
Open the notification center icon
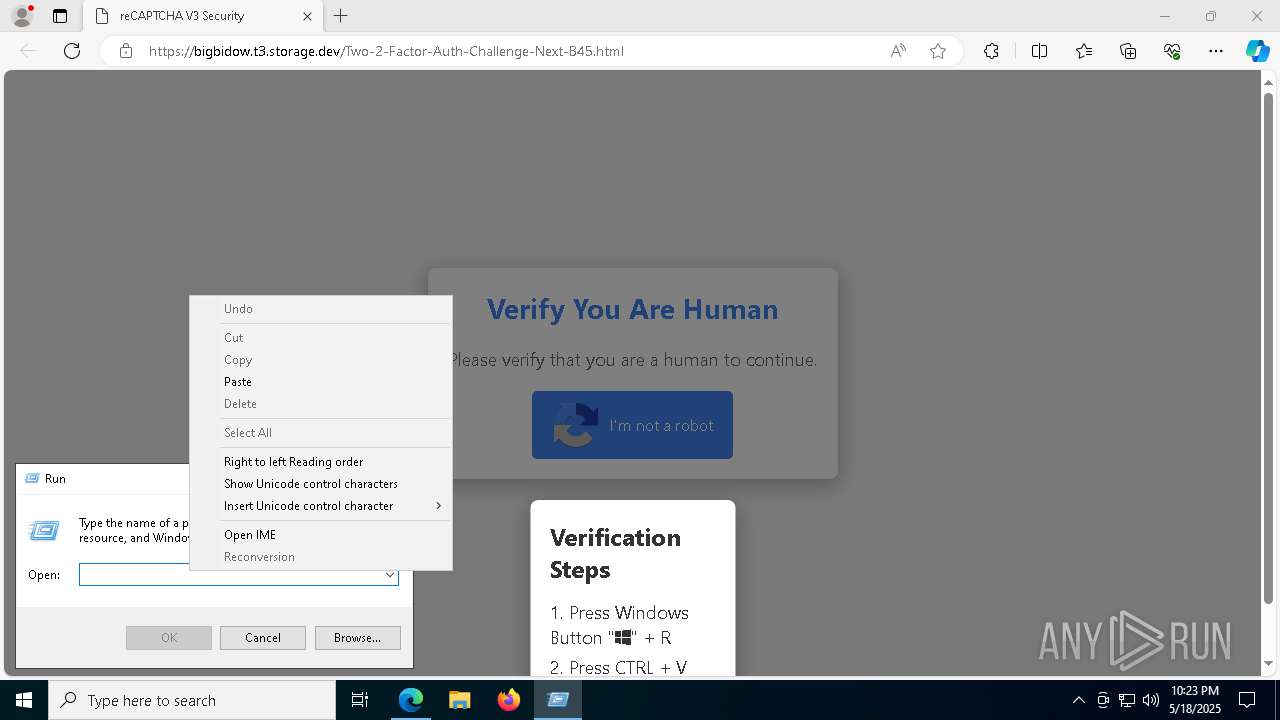pos(1247,700)
